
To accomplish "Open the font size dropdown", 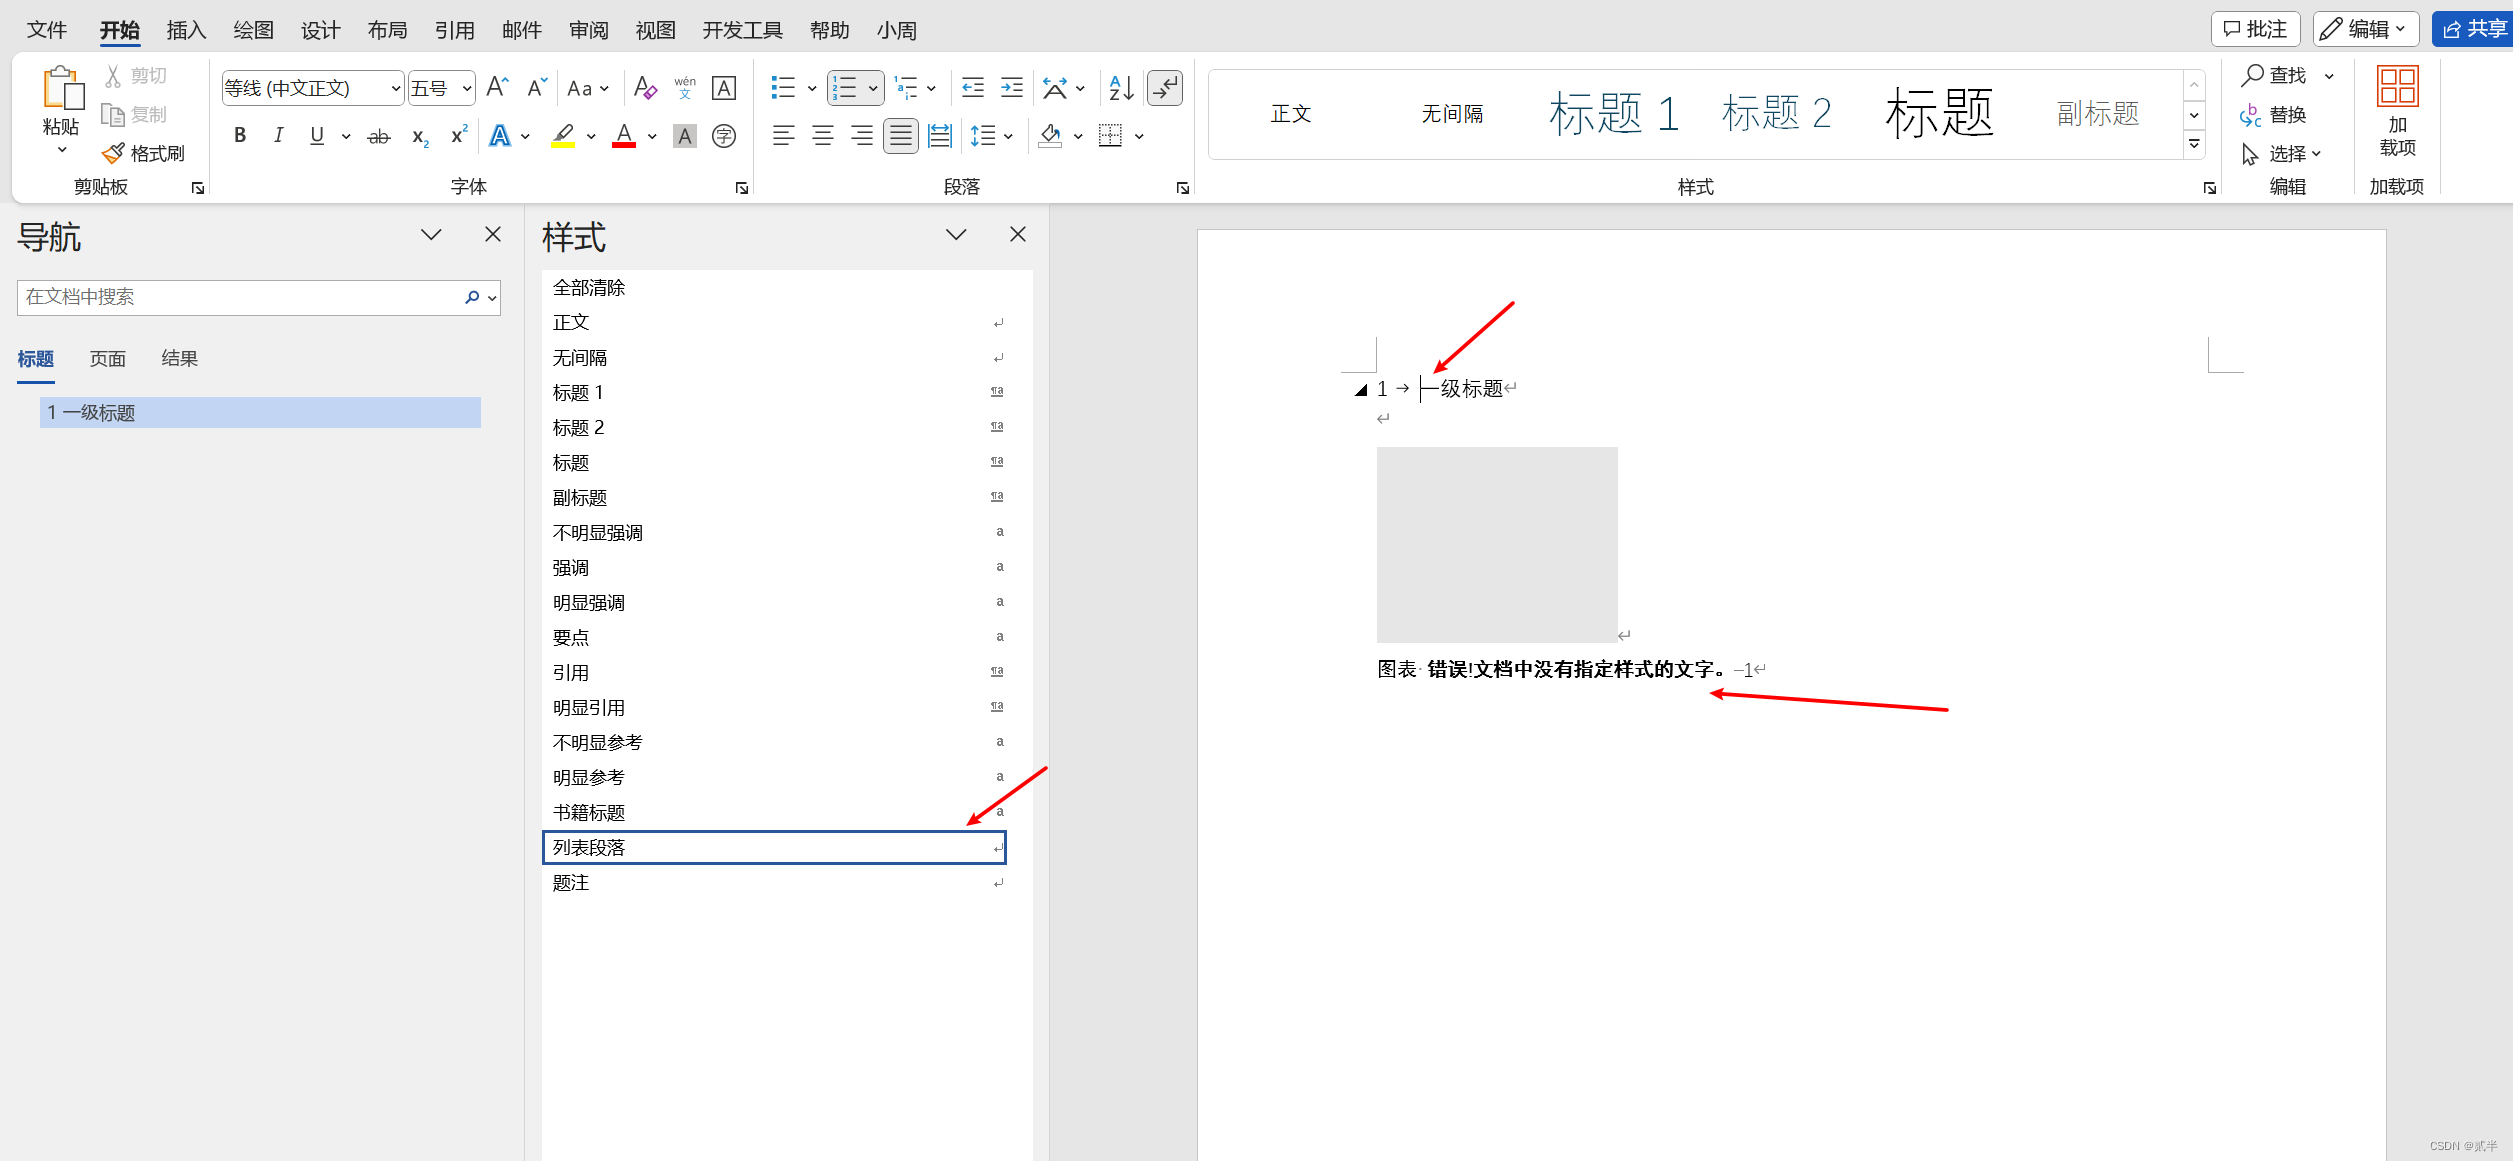I will pyautogui.click(x=466, y=88).
